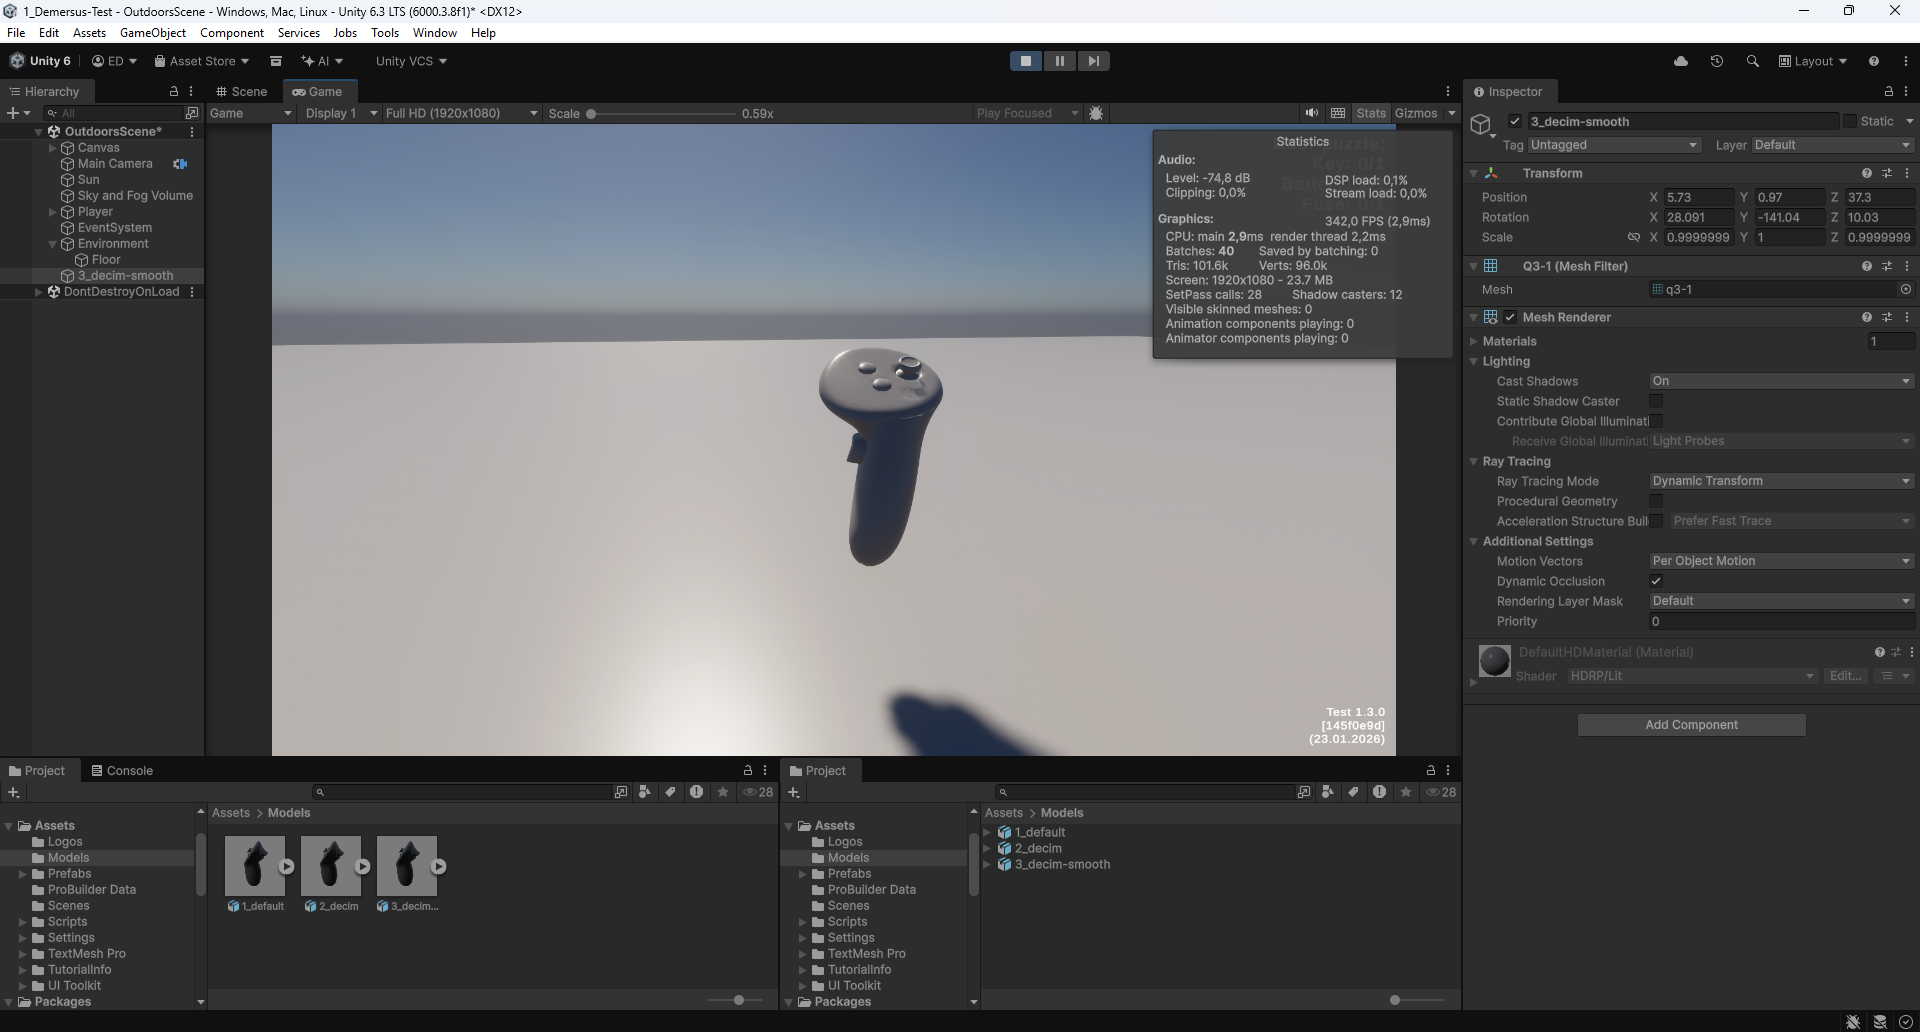
Task: Disable Dynamic Occlusion in Additional Settings
Action: (x=1657, y=581)
